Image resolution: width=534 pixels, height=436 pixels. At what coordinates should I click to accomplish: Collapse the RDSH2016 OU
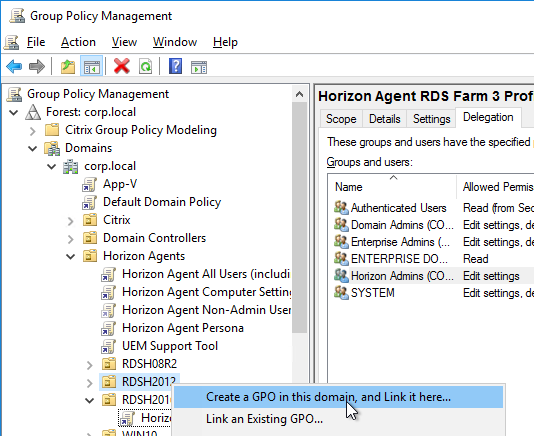click(x=90, y=401)
